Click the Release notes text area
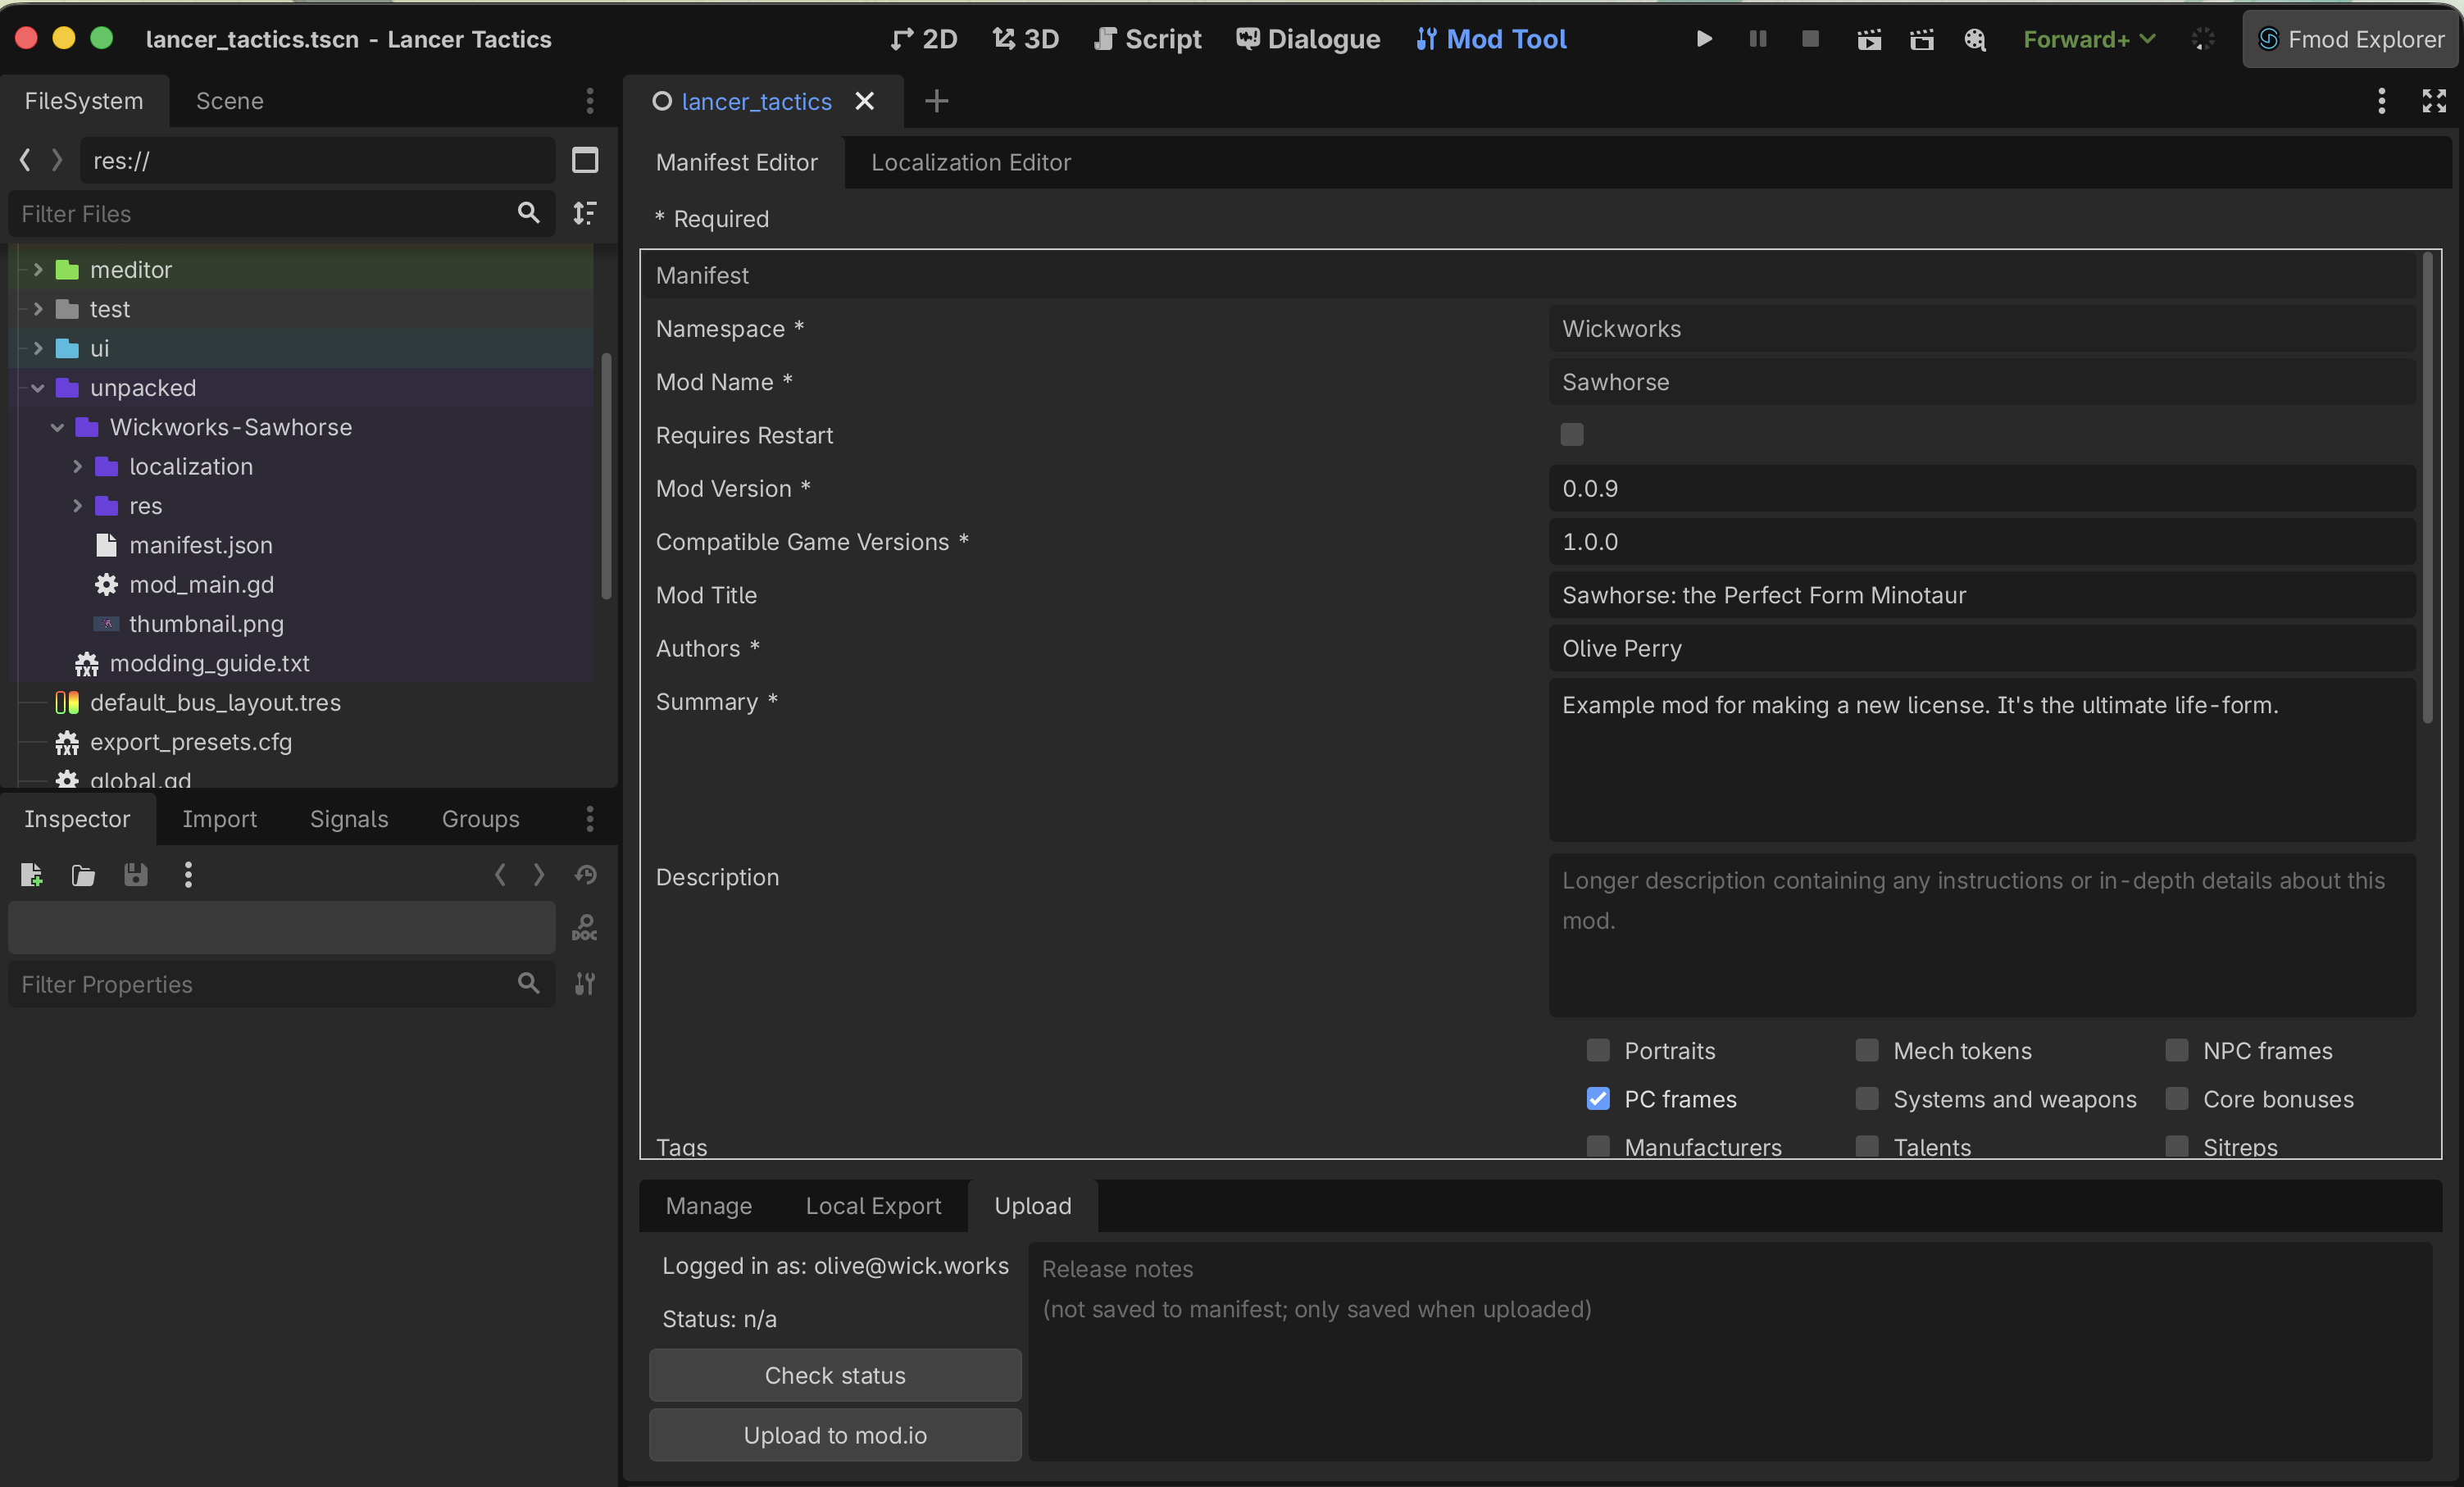This screenshot has height=1487, width=2464. [x=1730, y=1351]
